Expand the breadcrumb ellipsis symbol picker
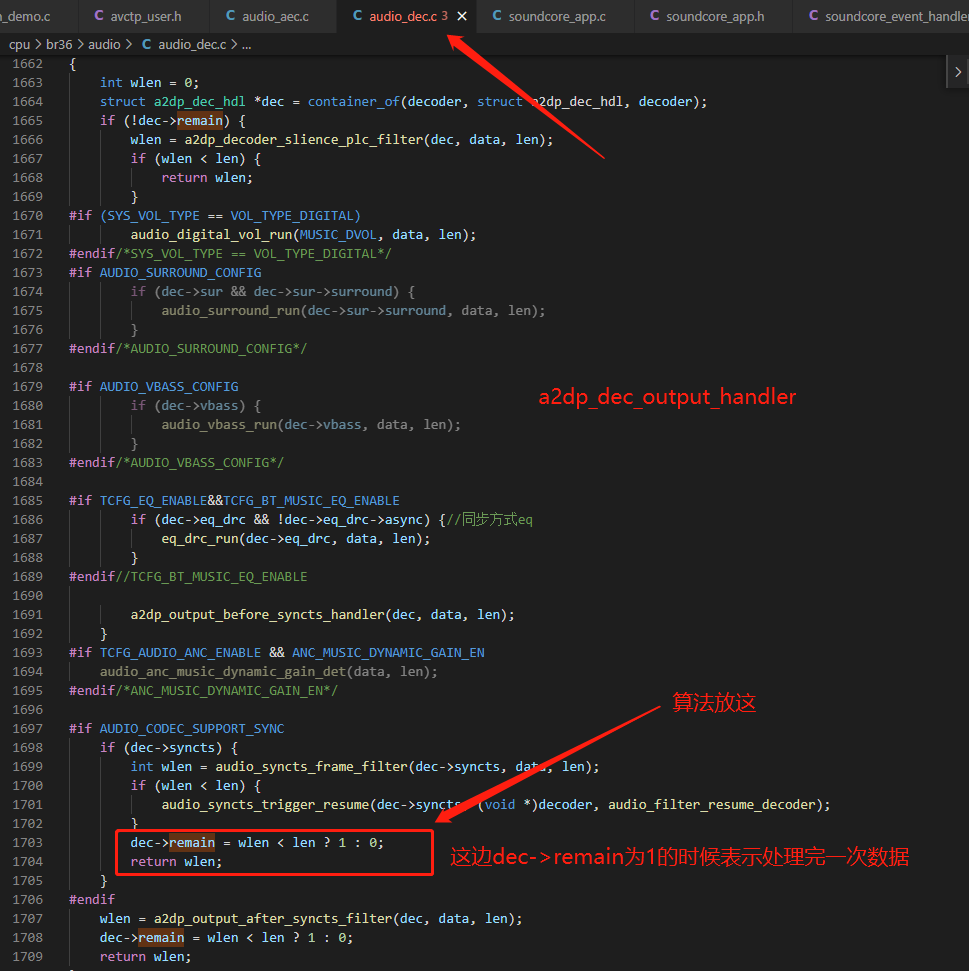The width and height of the screenshot is (969, 971). click(x=246, y=45)
